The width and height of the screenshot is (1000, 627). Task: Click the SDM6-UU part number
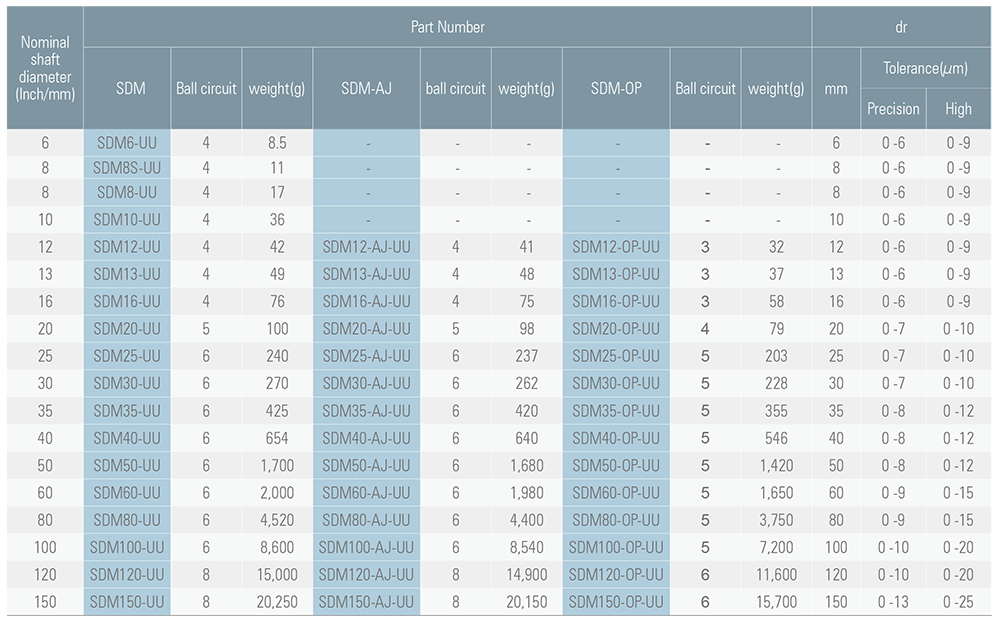tap(127, 143)
